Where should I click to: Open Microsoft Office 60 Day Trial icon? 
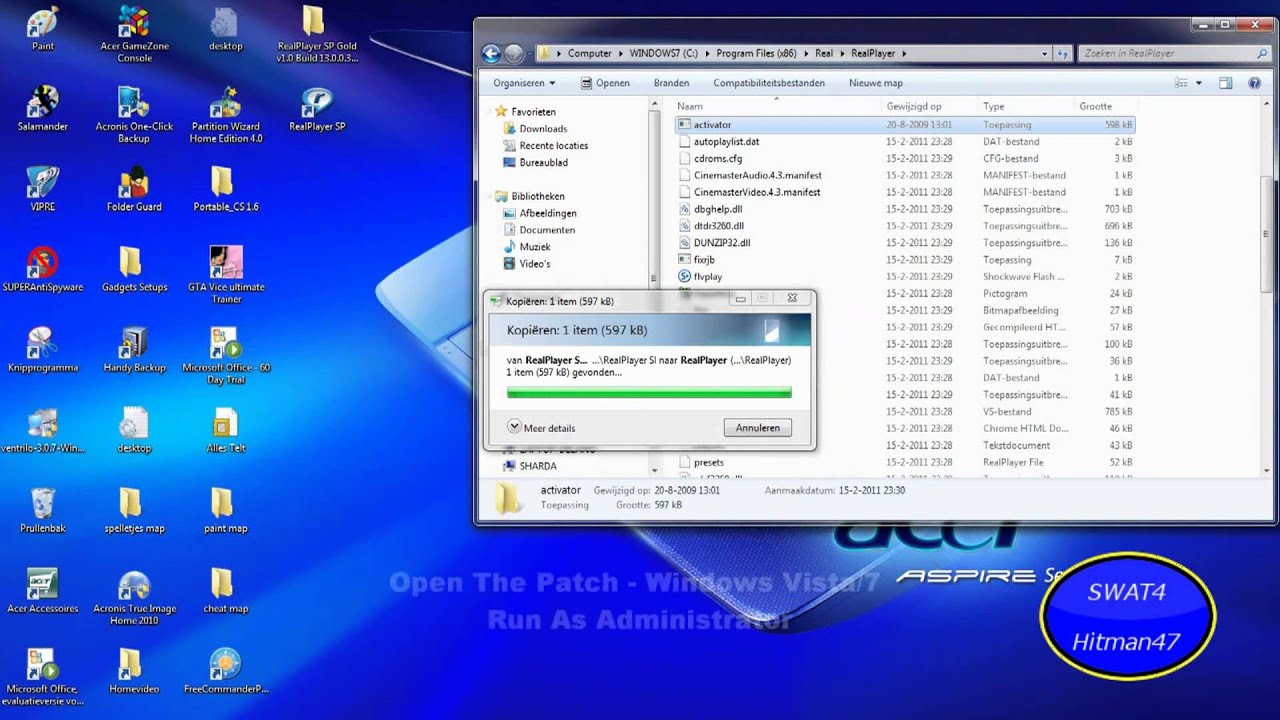[226, 355]
